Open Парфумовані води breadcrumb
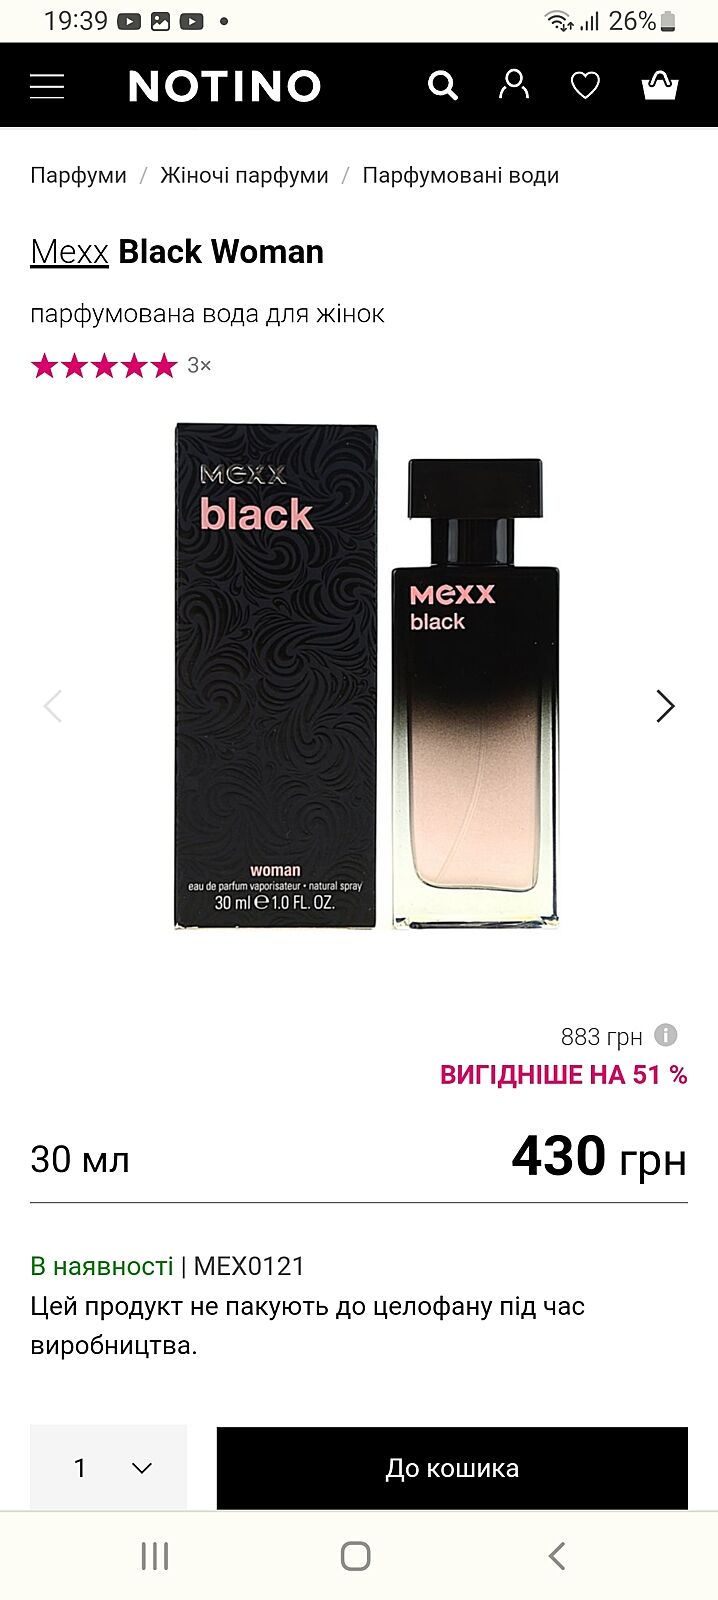718x1600 pixels. (x=461, y=175)
